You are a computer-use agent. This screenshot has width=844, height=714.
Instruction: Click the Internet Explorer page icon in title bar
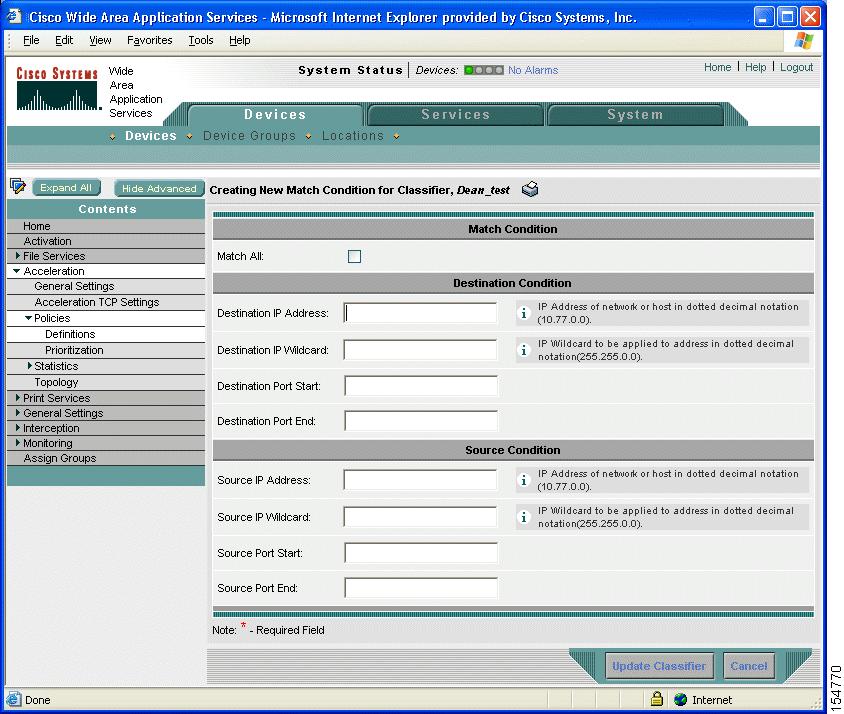(15, 17)
